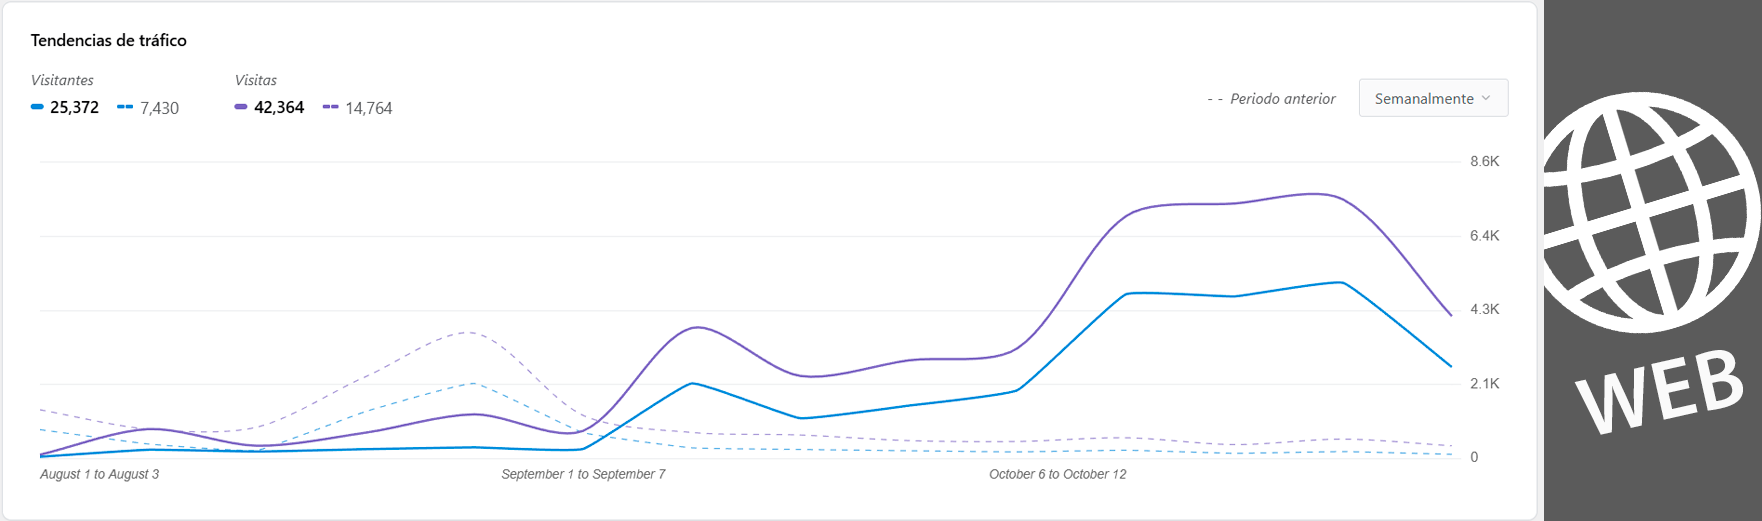1762x521 pixels.
Task: Click the WEB label under the globe
Action: tap(1660, 392)
